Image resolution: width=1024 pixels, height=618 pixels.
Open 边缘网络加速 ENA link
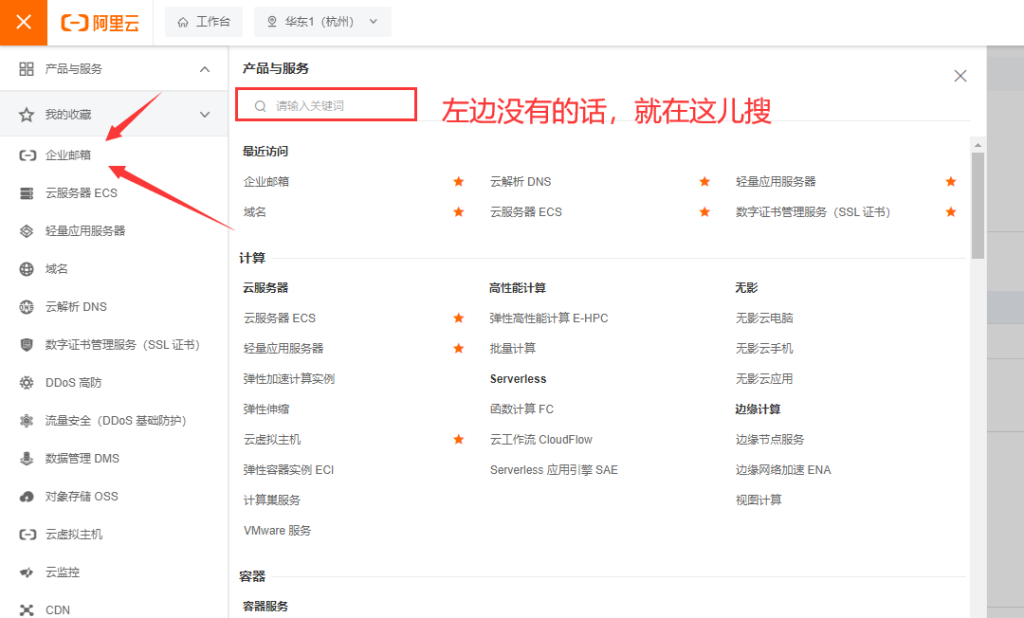(784, 470)
